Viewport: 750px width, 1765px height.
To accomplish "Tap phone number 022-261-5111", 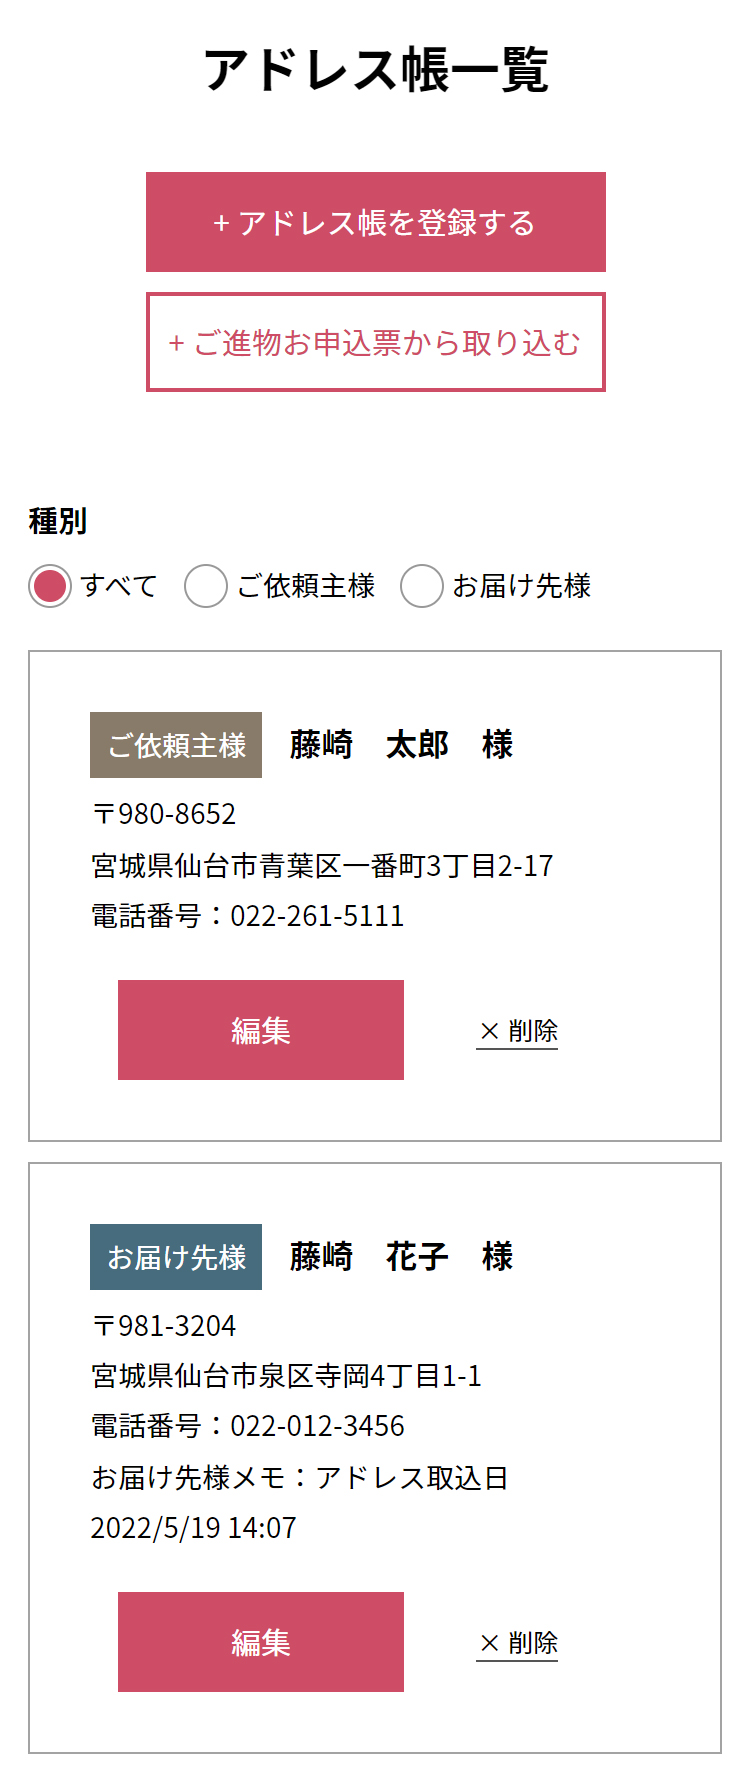I will 317,916.
